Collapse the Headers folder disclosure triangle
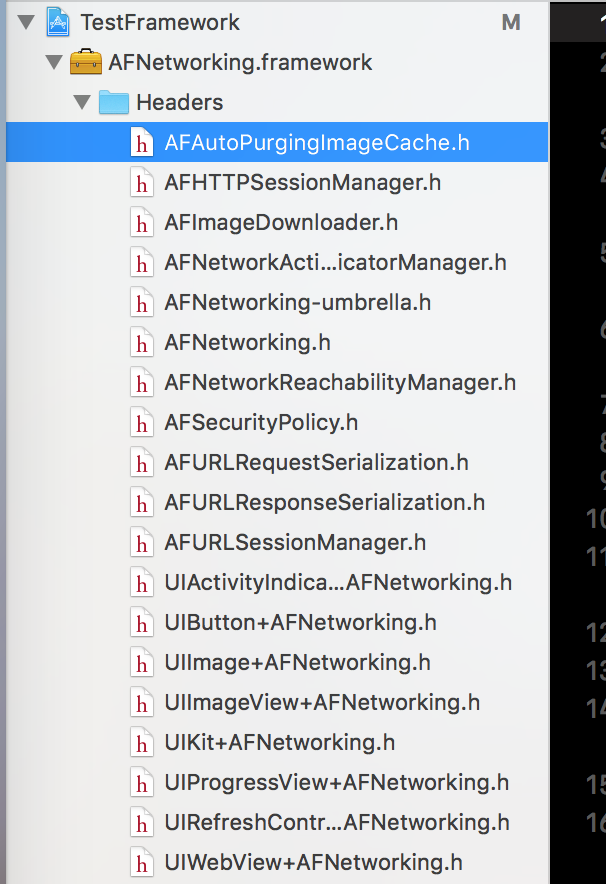The width and height of the screenshot is (606, 884). coord(82,102)
